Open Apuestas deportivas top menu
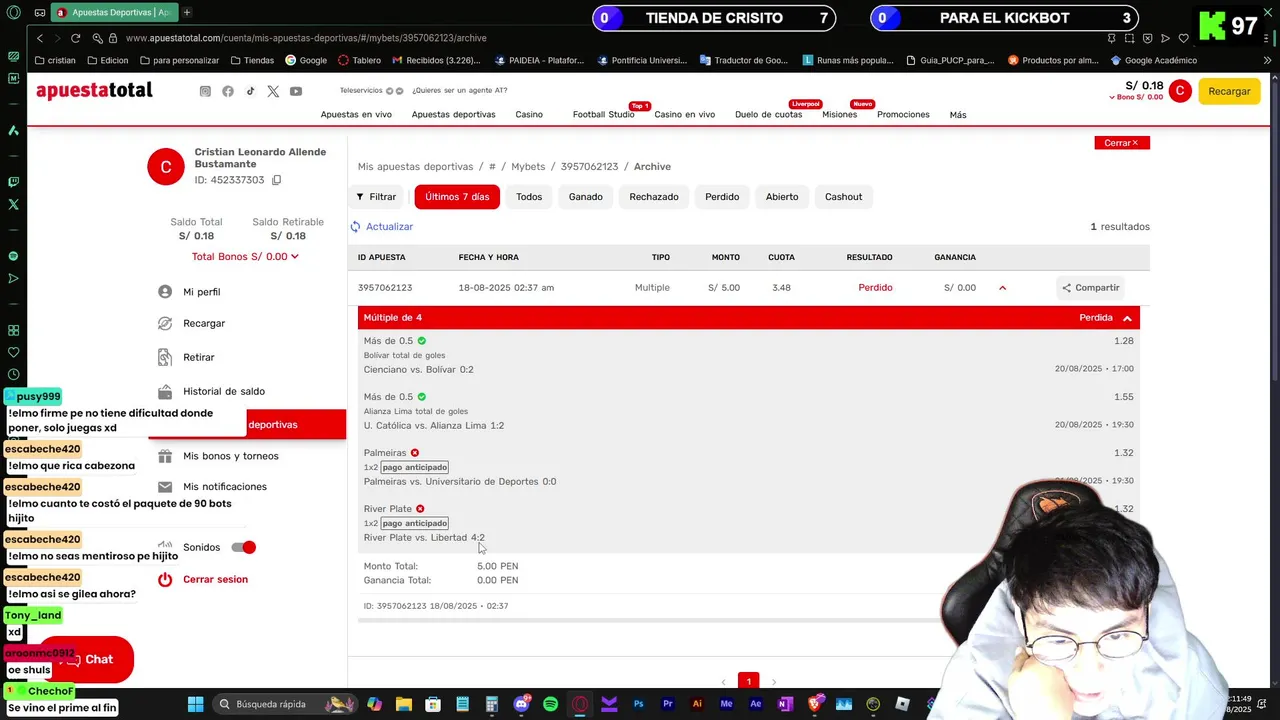This screenshot has height=720, width=1280. point(453,114)
